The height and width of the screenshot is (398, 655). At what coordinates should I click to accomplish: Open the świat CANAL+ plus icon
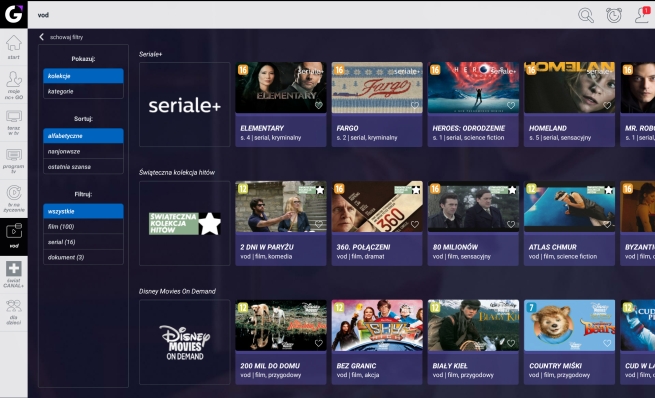click(x=14, y=274)
